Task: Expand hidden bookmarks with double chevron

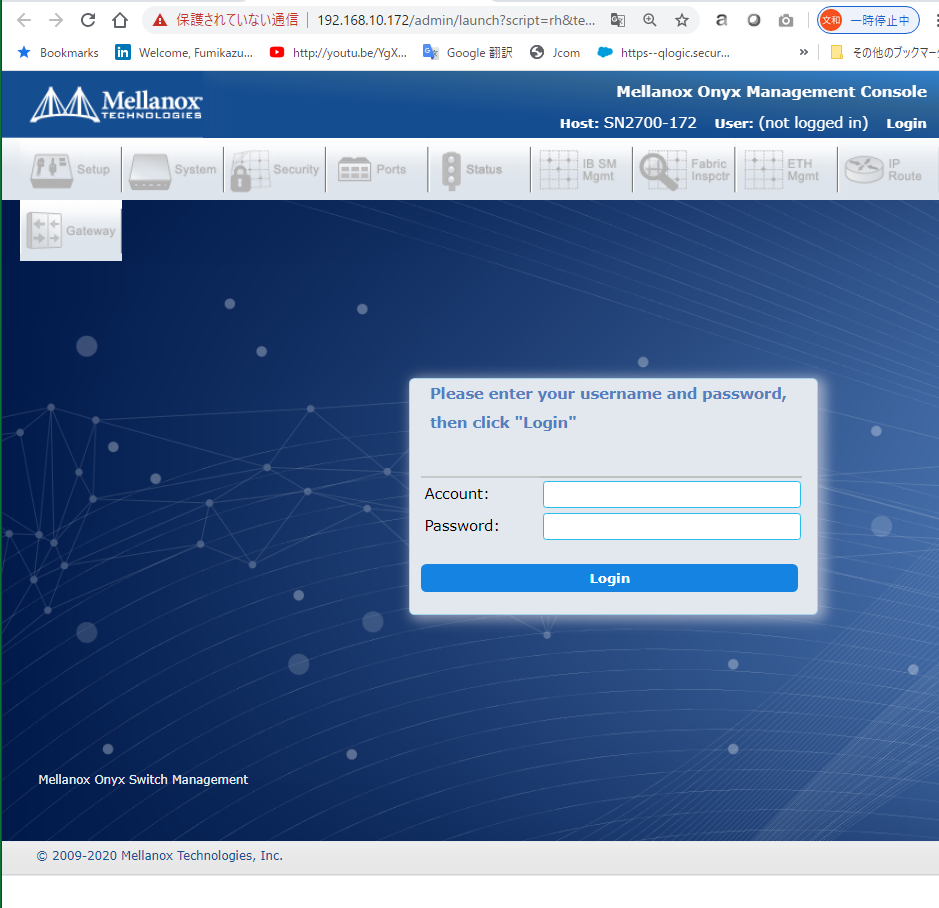Action: click(804, 53)
